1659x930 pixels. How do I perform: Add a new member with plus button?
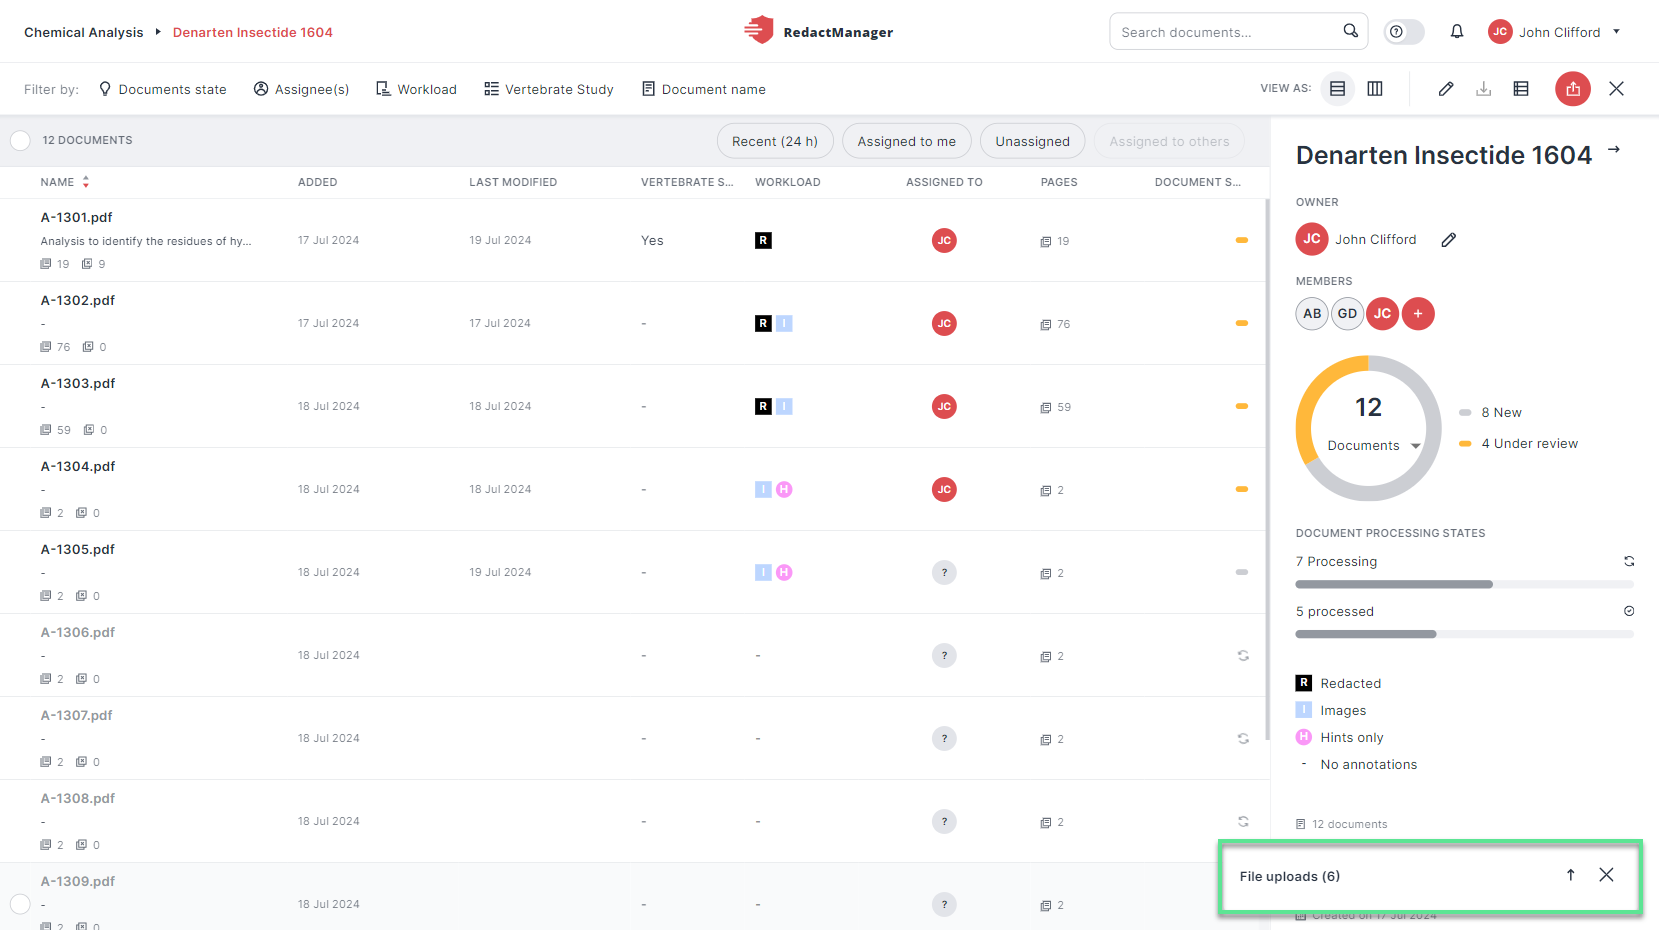(1418, 314)
